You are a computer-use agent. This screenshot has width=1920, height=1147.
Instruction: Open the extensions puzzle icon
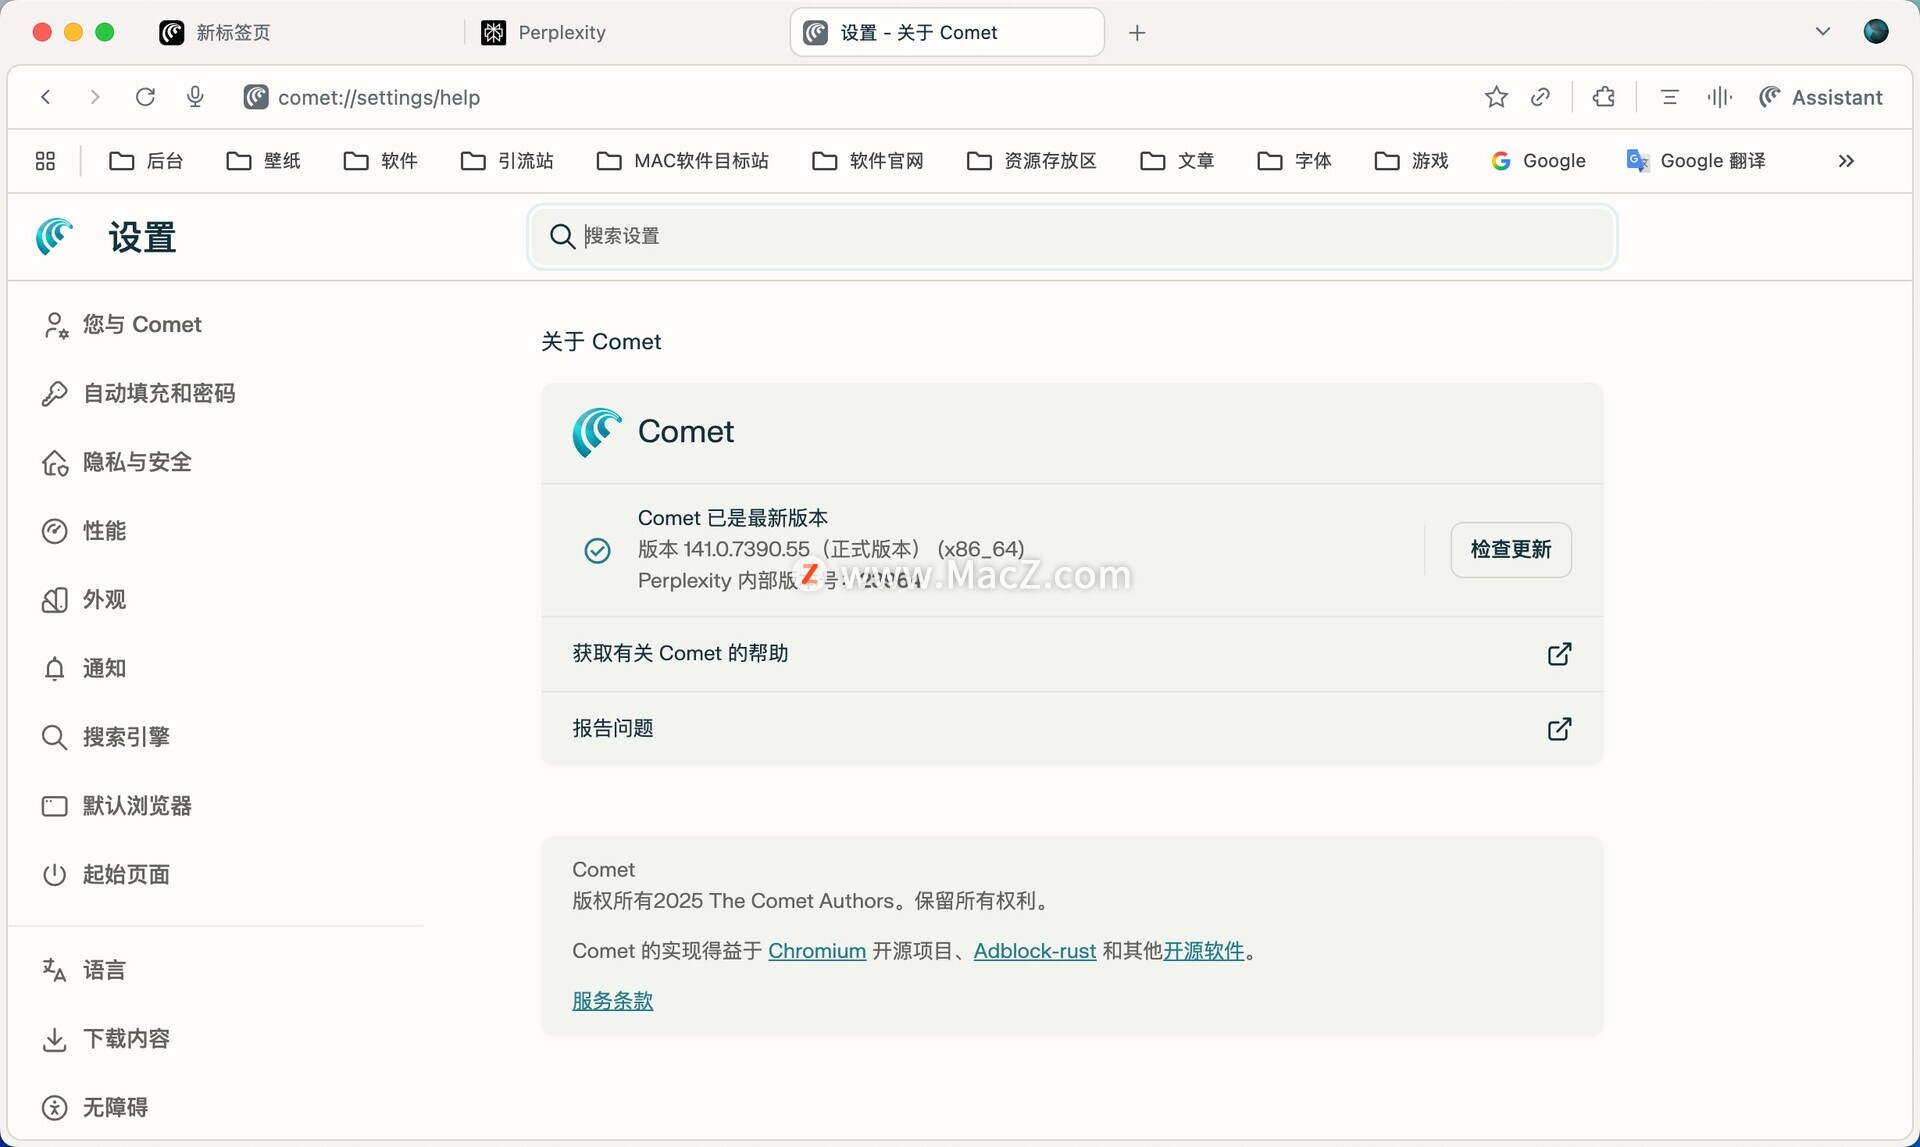[x=1604, y=97]
